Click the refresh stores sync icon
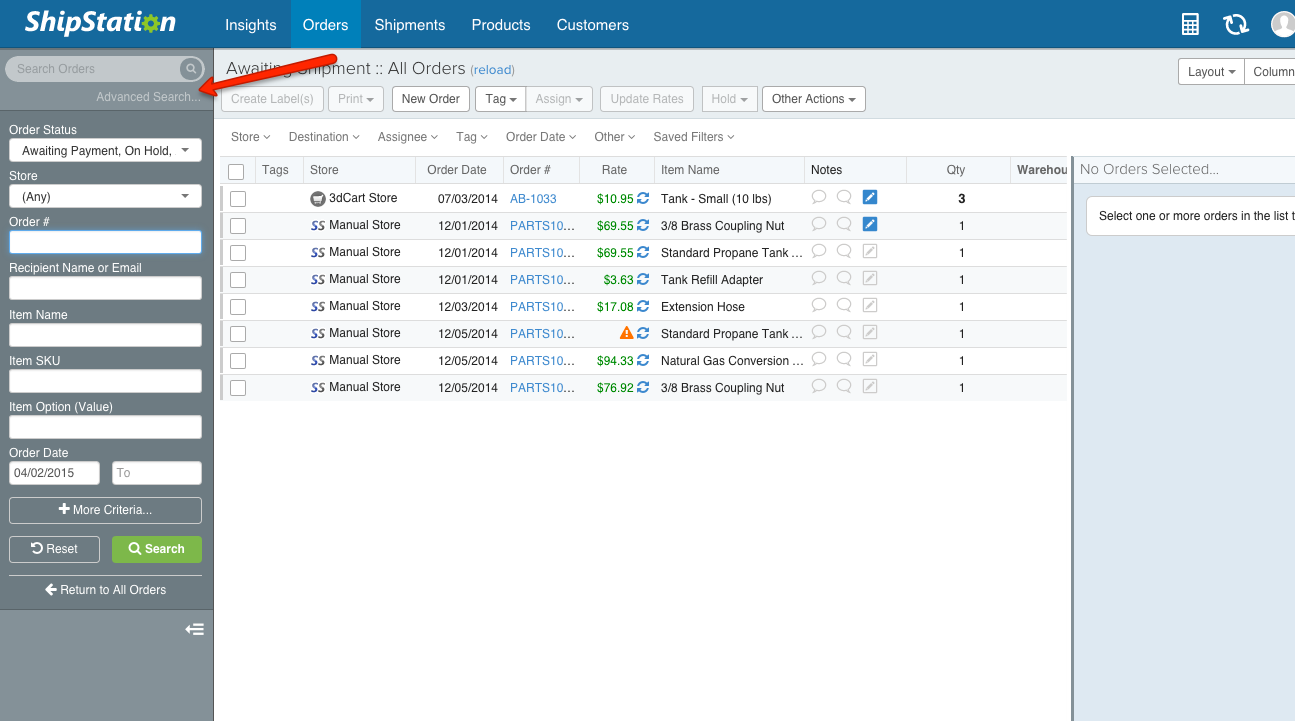This screenshot has width=1295, height=721. coord(1235,25)
